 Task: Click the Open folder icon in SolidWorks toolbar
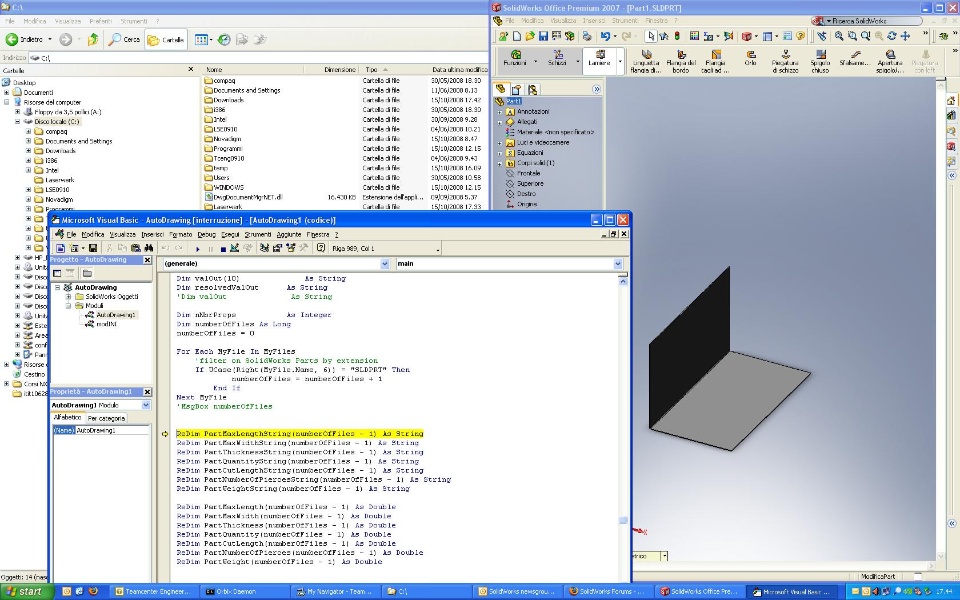(x=530, y=36)
